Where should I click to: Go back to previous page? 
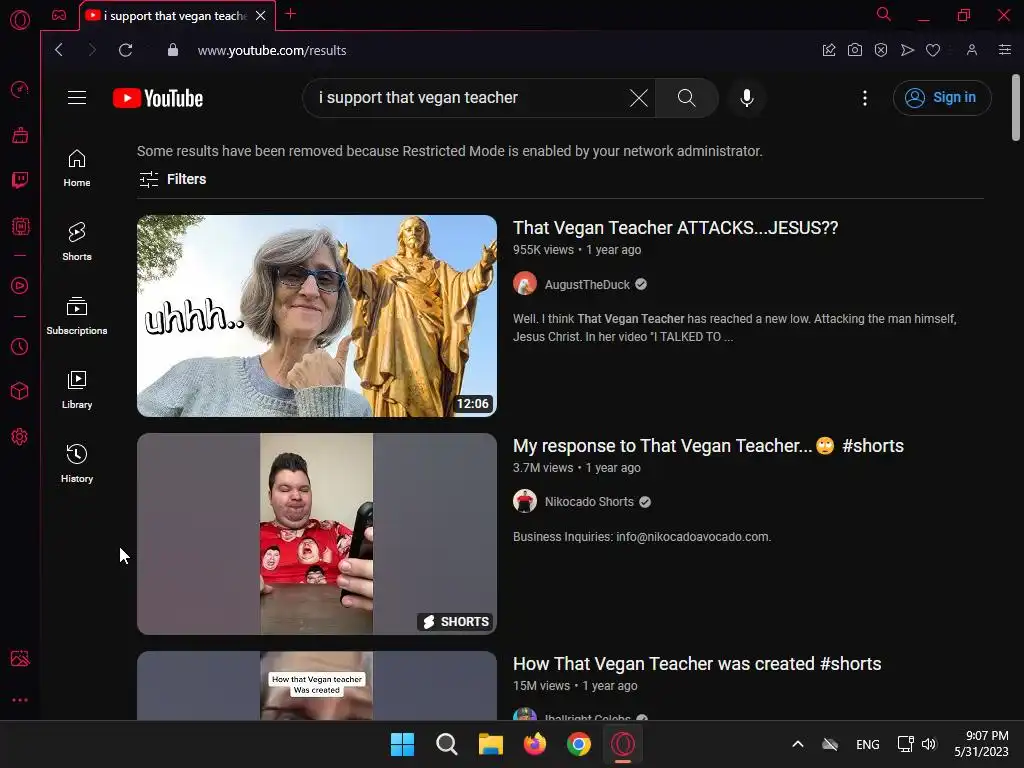pos(59,50)
